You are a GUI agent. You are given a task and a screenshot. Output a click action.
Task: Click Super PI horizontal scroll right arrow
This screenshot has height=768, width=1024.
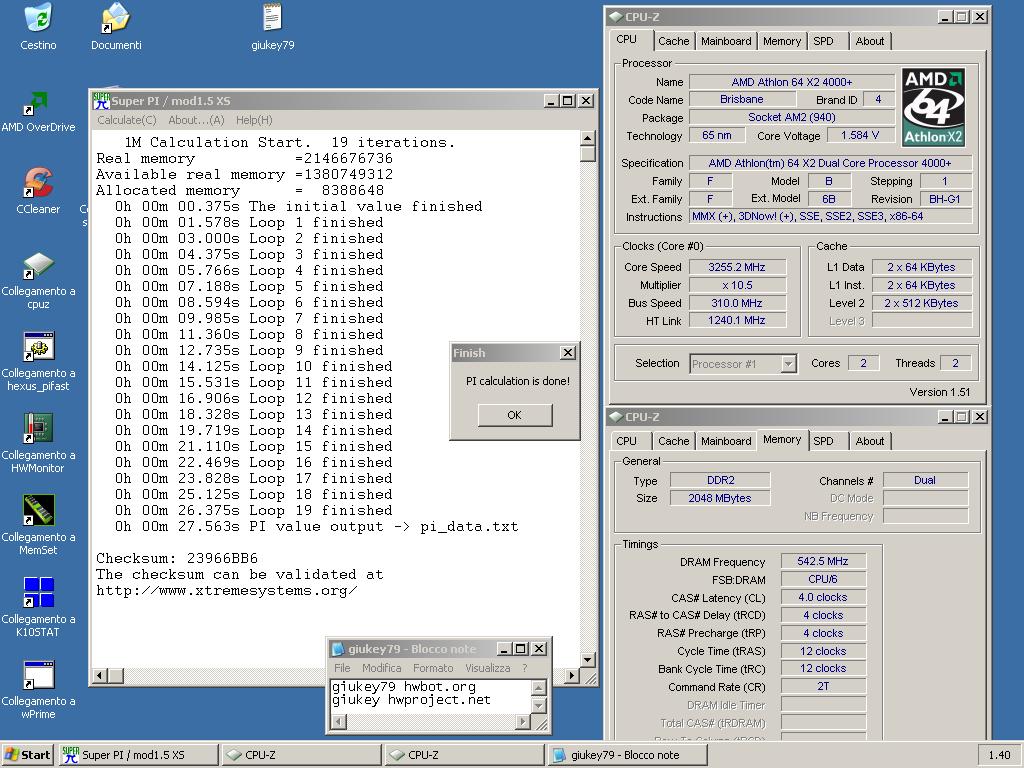point(572,676)
